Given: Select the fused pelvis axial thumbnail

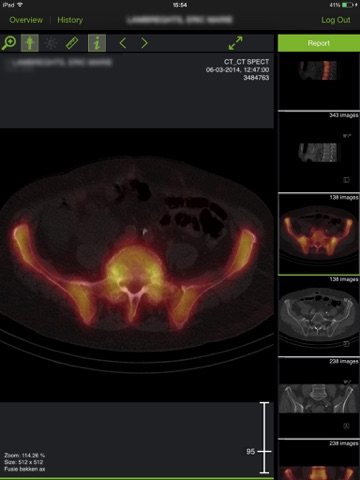Looking at the screenshot, I should click(x=319, y=233).
